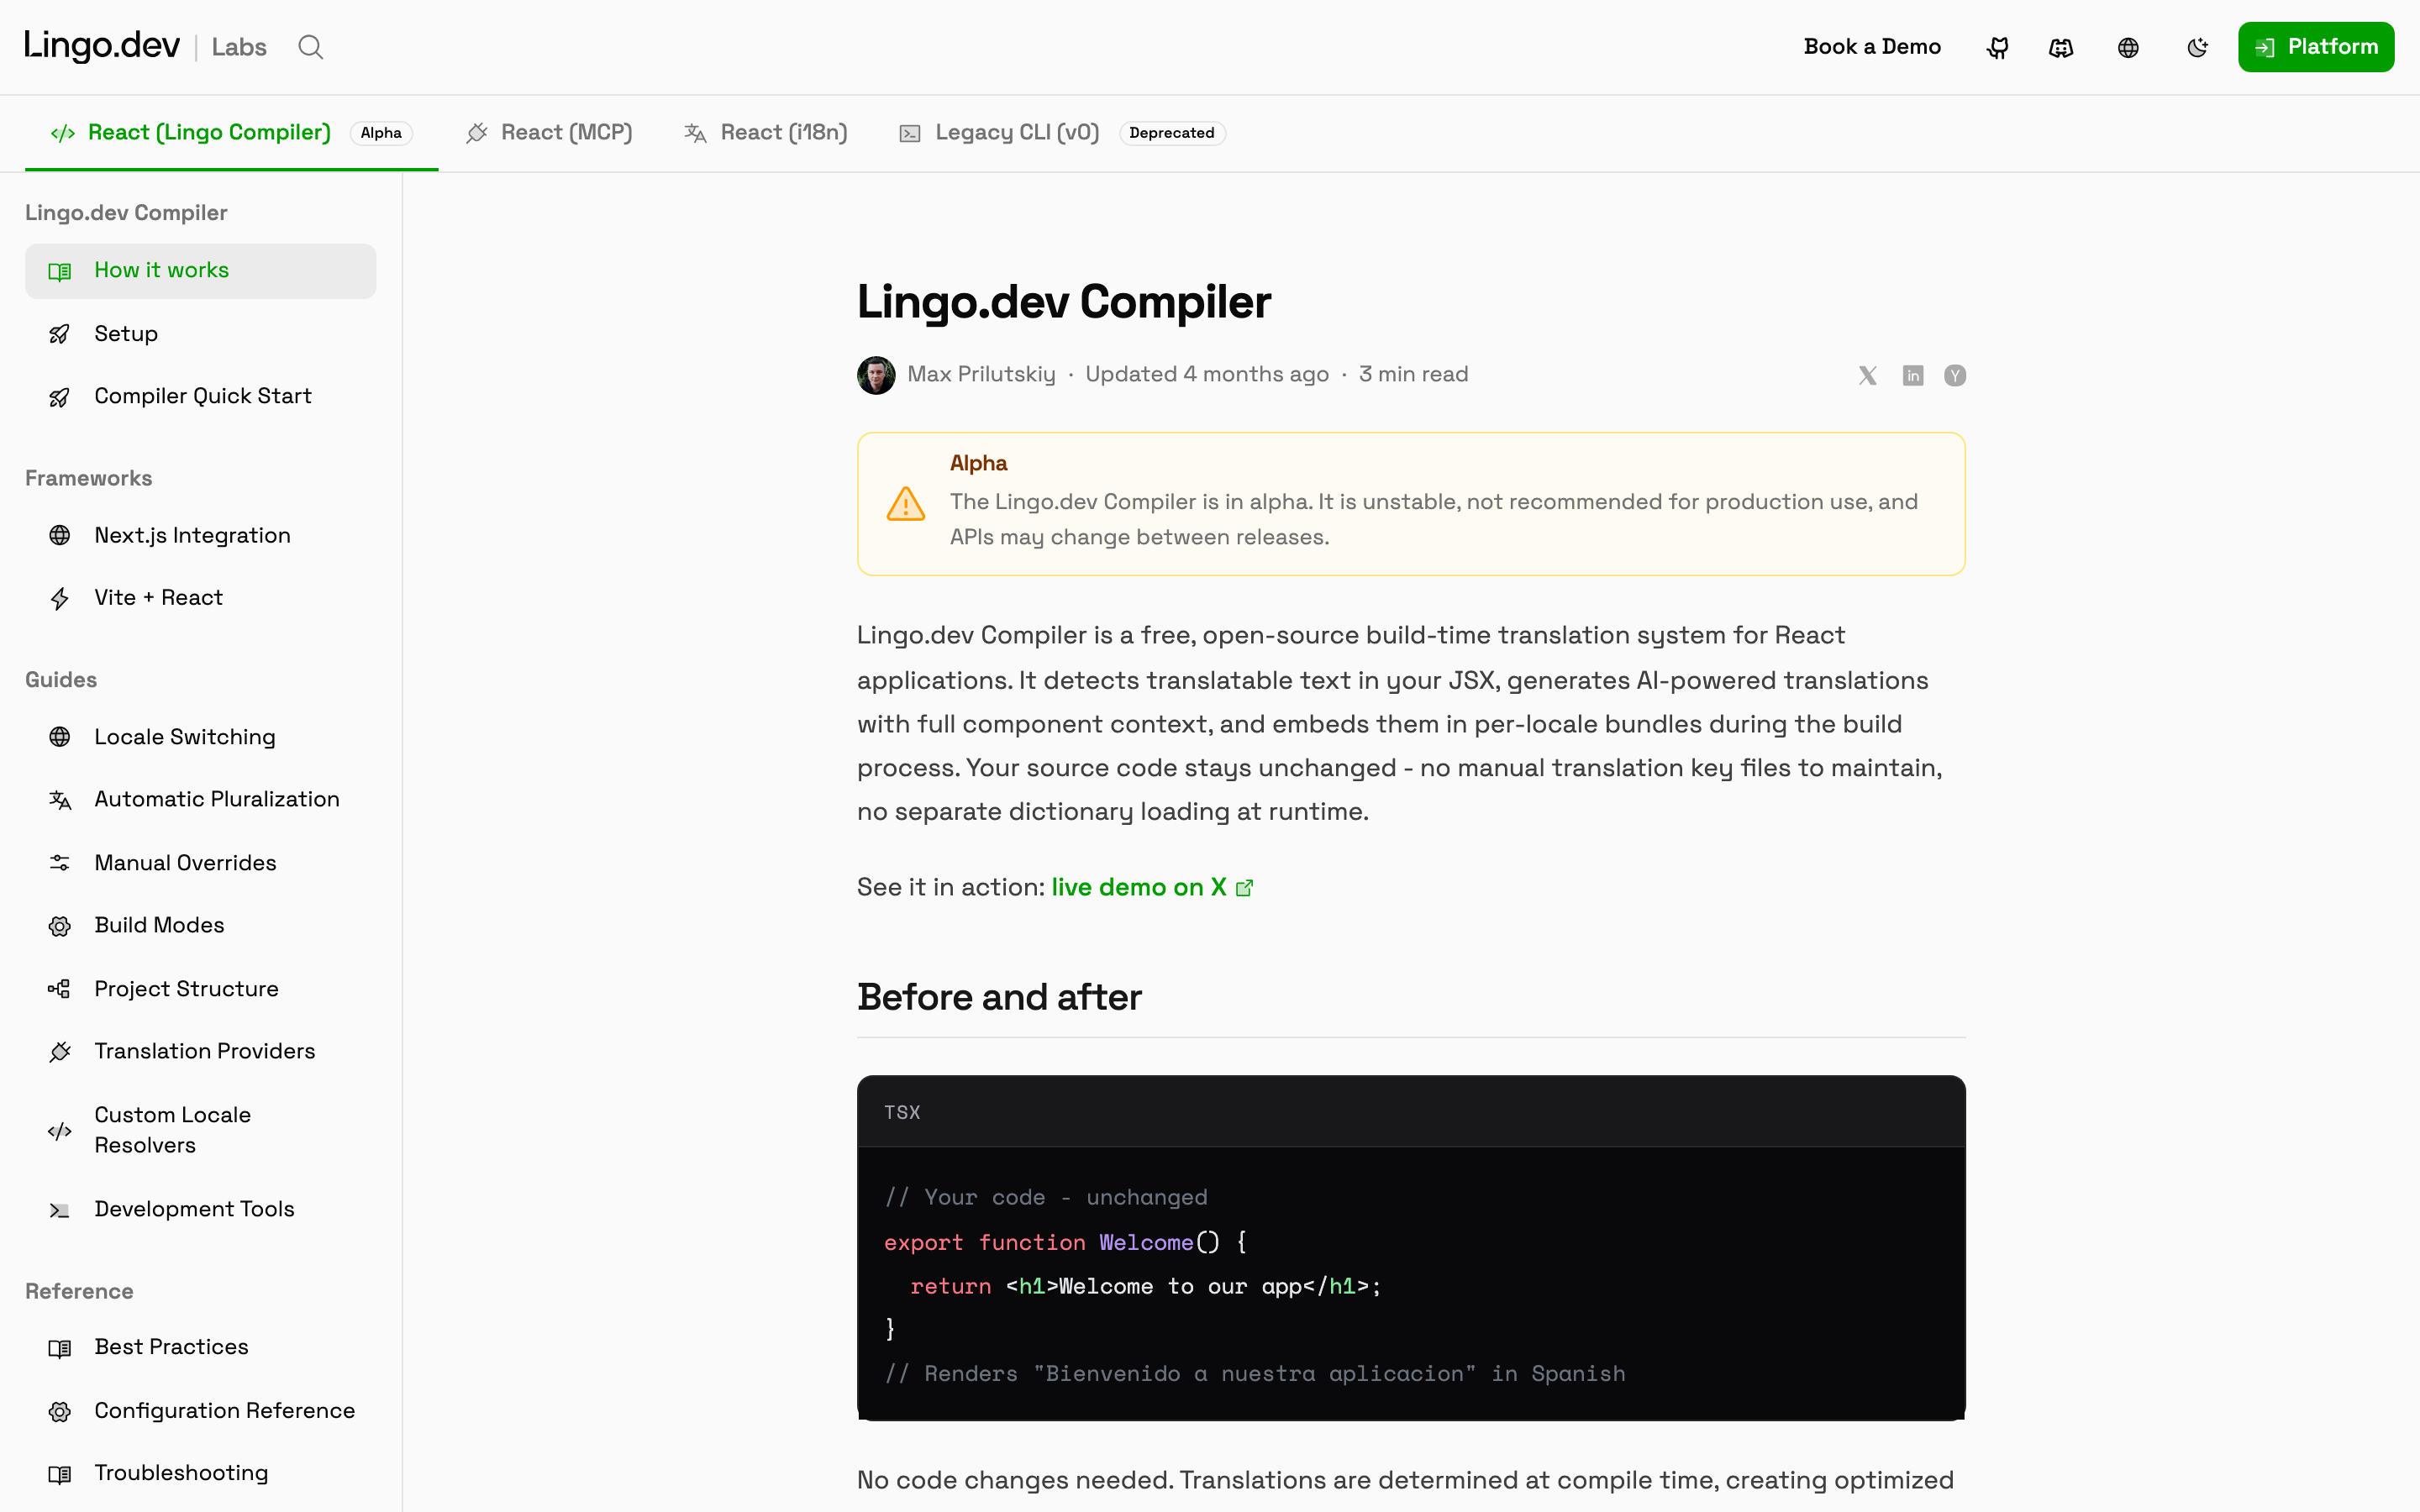Switch to React (i18n) tab
This screenshot has height=1512, width=2420.
click(x=766, y=132)
